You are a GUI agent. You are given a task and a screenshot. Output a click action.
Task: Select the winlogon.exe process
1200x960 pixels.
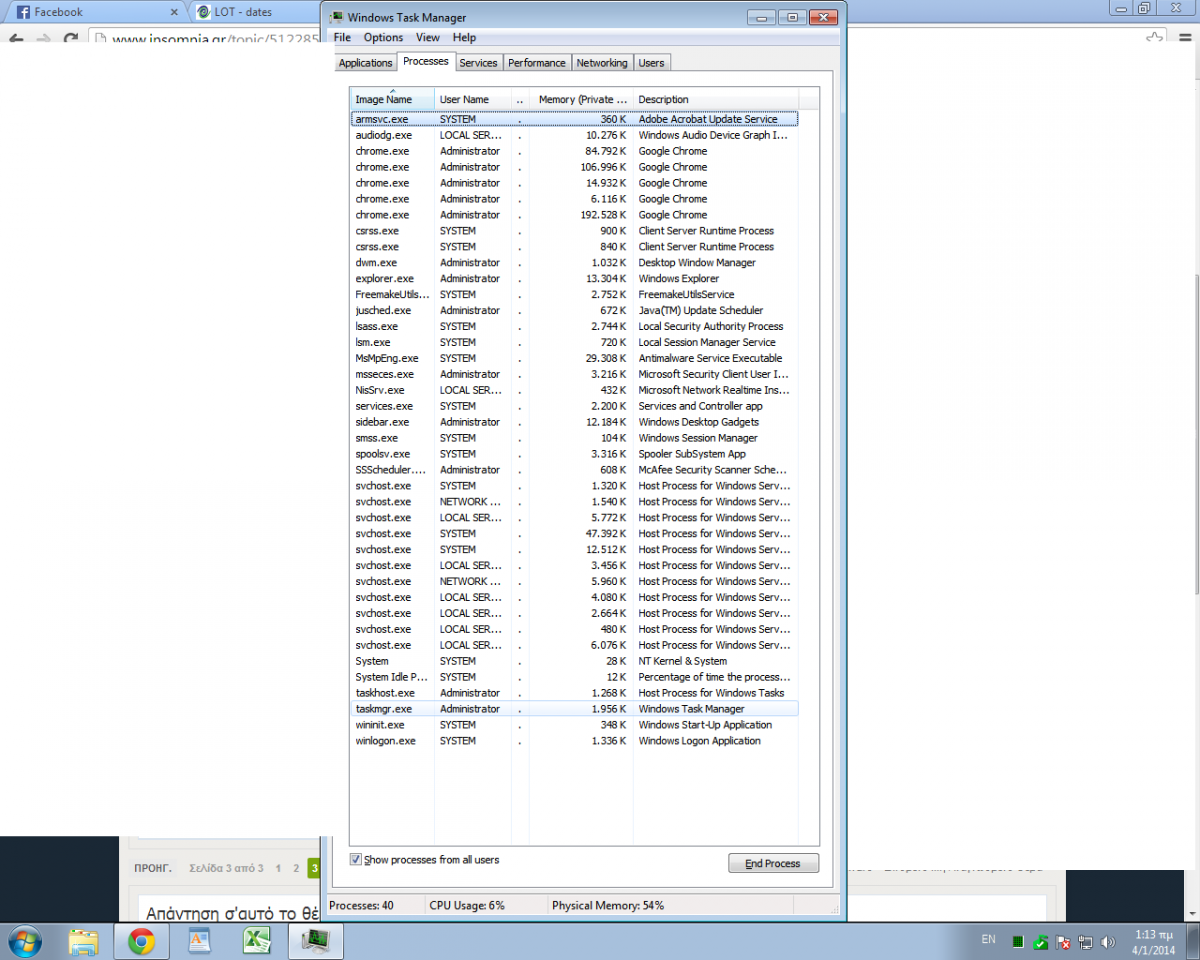coord(574,741)
